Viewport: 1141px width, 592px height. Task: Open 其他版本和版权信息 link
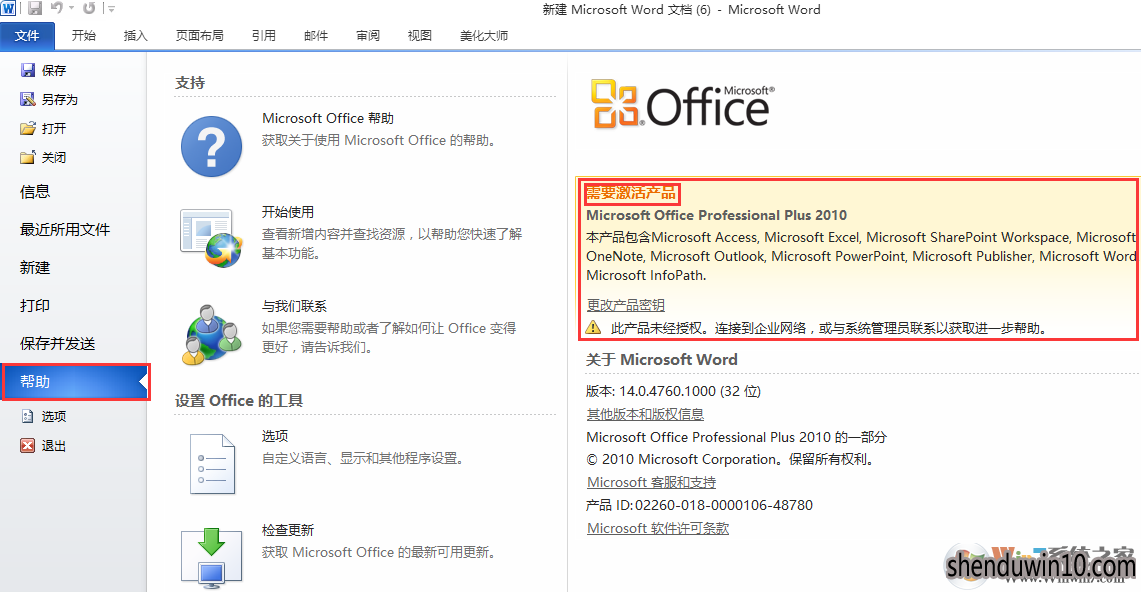pyautogui.click(x=645, y=414)
